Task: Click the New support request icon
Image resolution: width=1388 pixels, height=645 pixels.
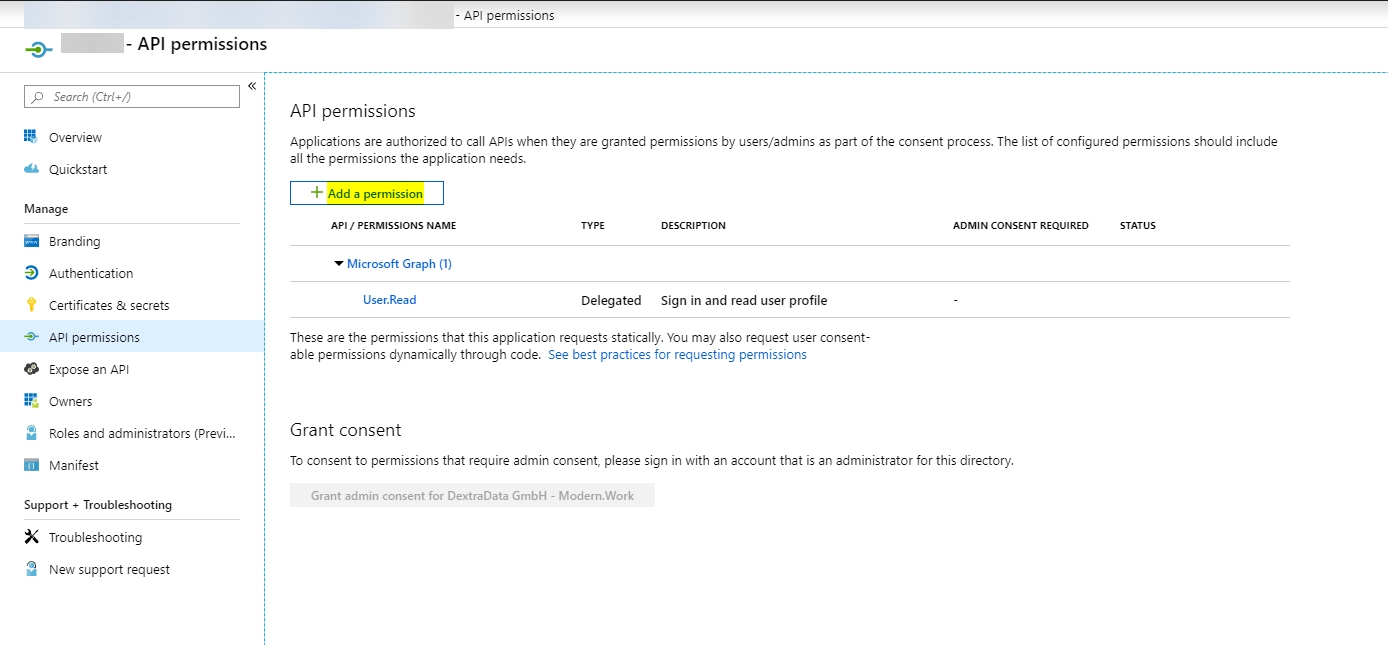Action: coord(31,569)
